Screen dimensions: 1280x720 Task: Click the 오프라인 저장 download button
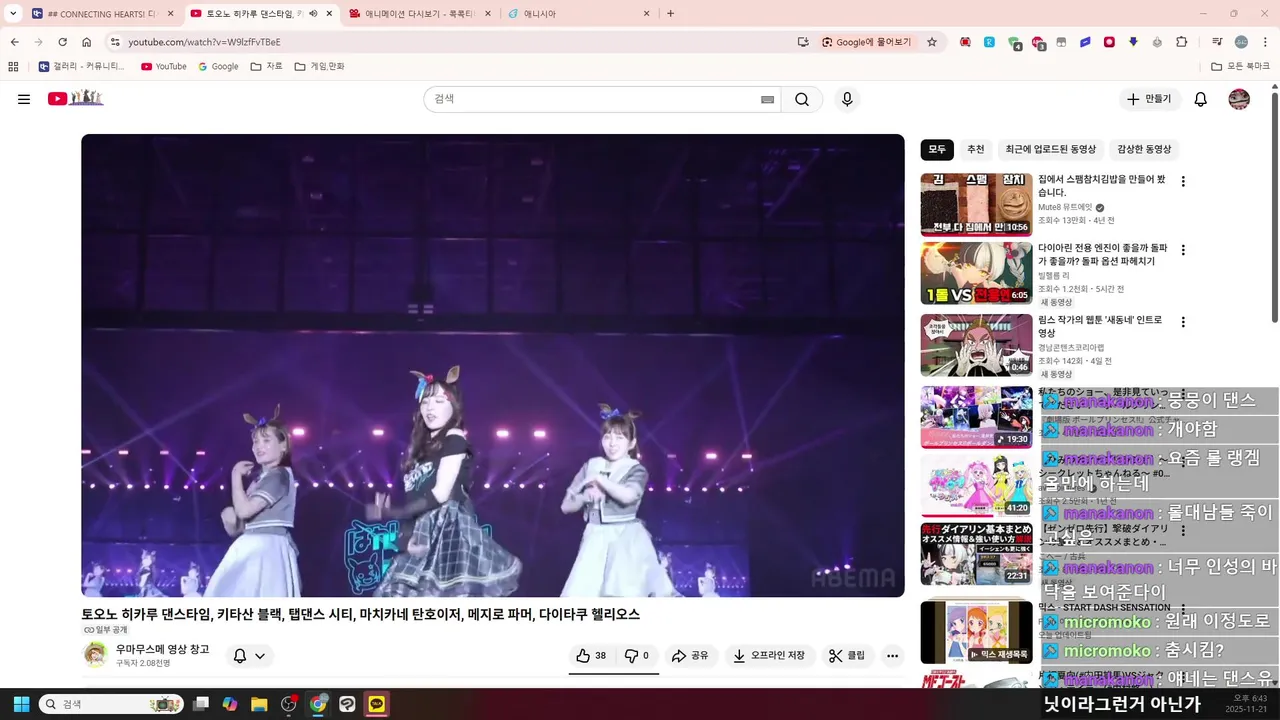pos(769,656)
